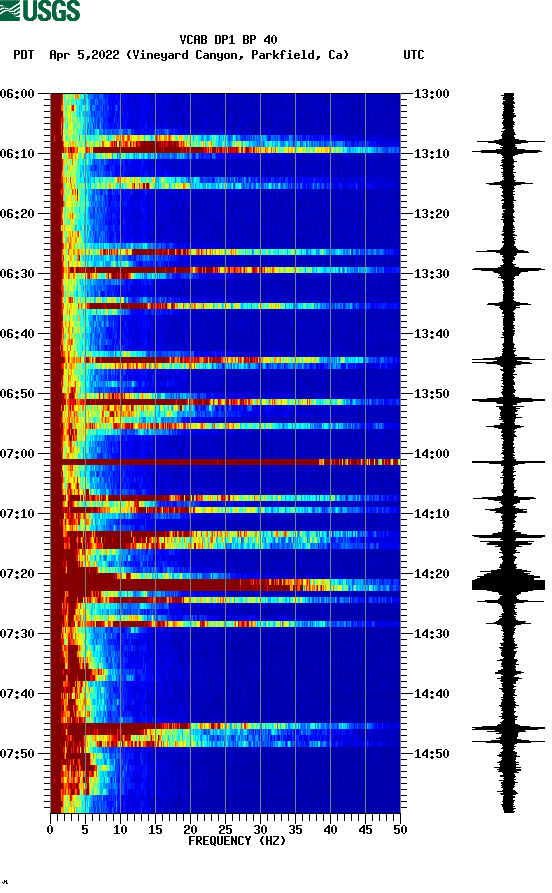Screen dimensions: 552x893
Task: Click frequency axis tick label 30
Action: click(x=260, y=830)
